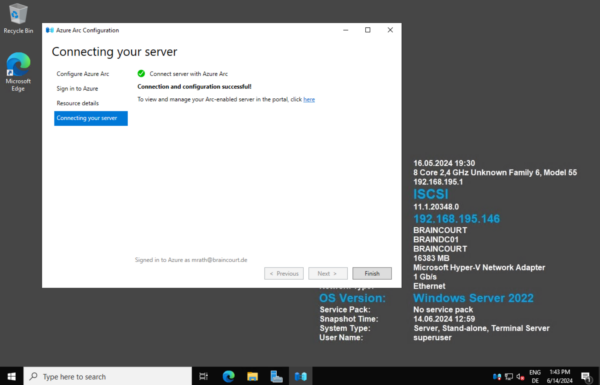This screenshot has width=600, height=385.
Task: Click the 'Windows Server 2022' desktop text
Action: 473,298
